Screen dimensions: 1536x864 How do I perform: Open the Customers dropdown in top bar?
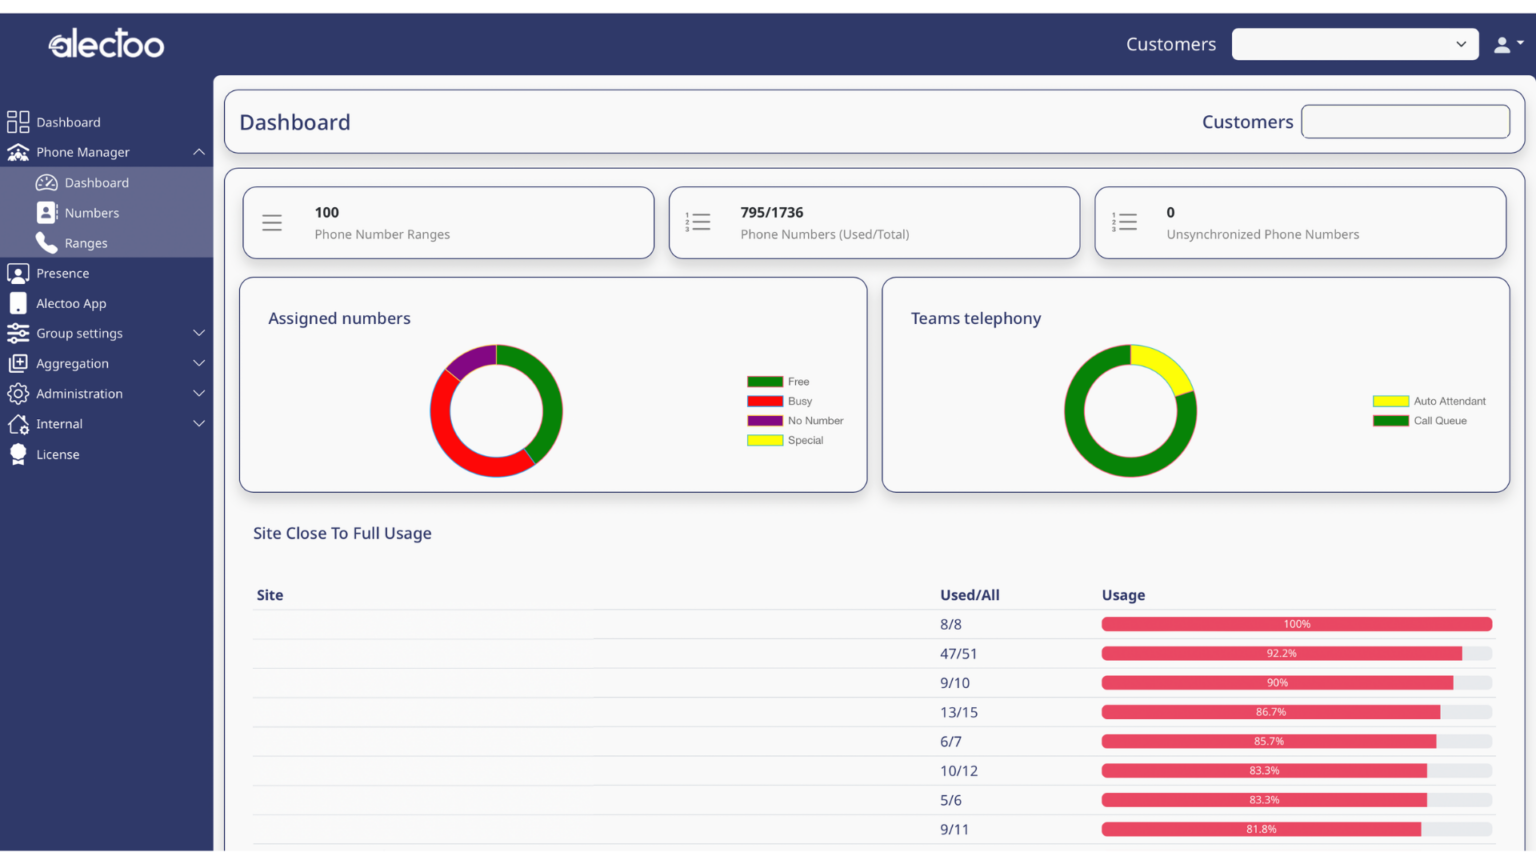(x=1354, y=44)
